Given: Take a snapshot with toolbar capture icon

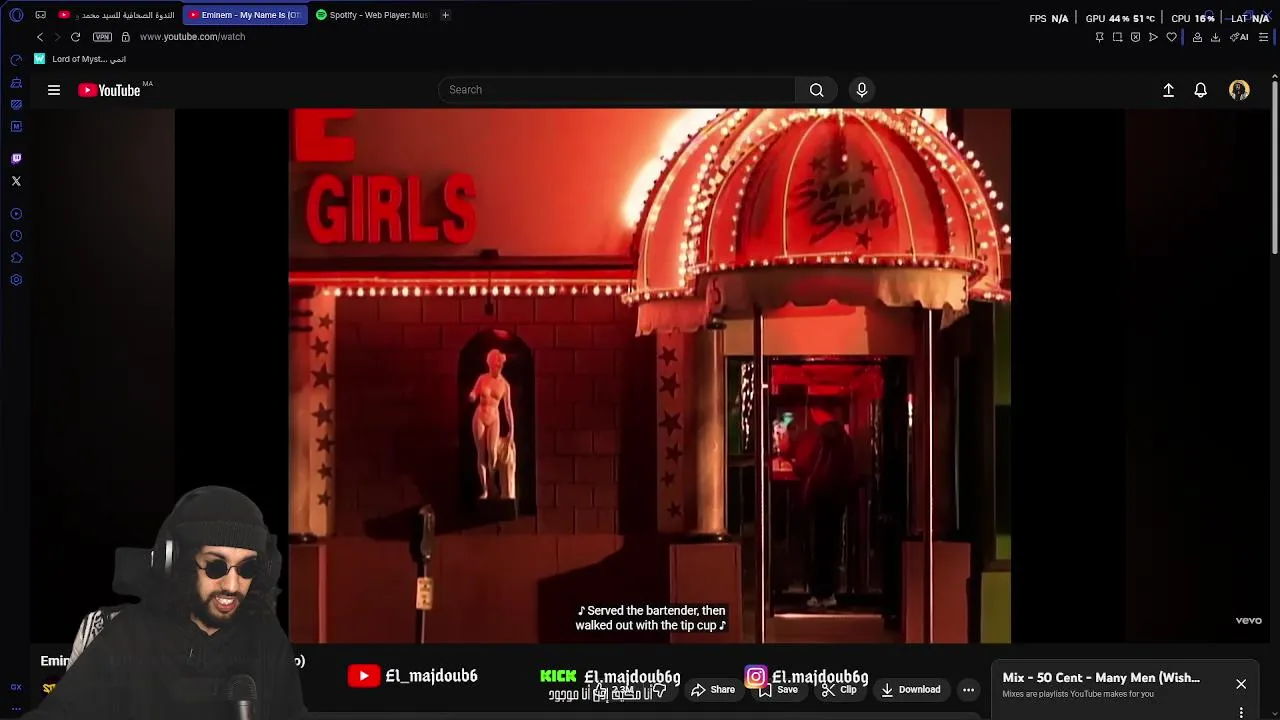Looking at the screenshot, I should pyautogui.click(x=1117, y=37).
